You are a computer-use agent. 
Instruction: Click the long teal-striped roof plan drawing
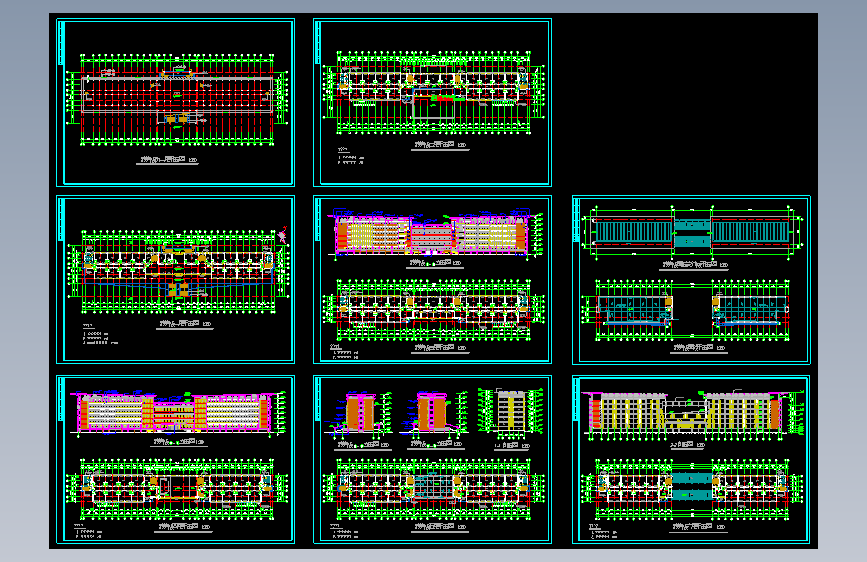point(691,232)
